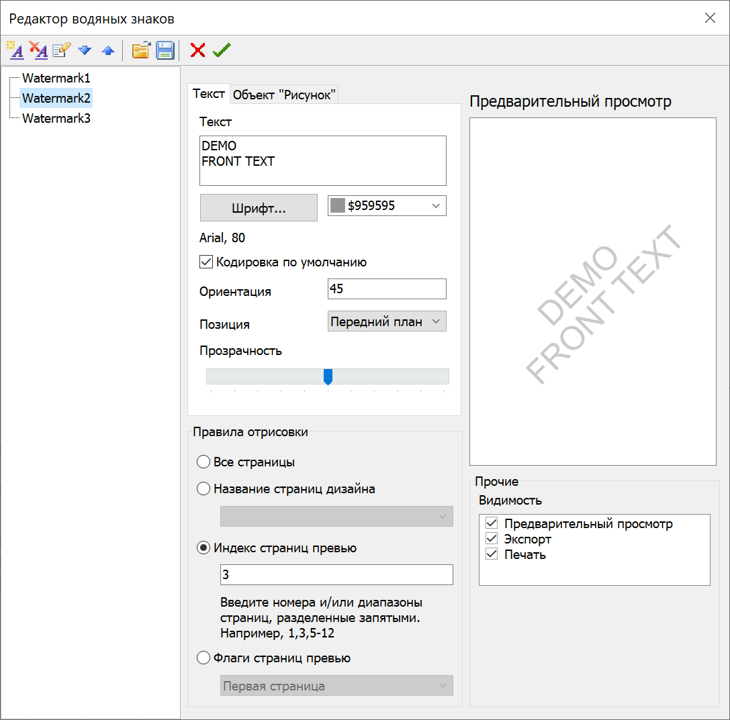Cancel changes with the red X icon
Viewport: 730px width, 720px height.
[198, 50]
